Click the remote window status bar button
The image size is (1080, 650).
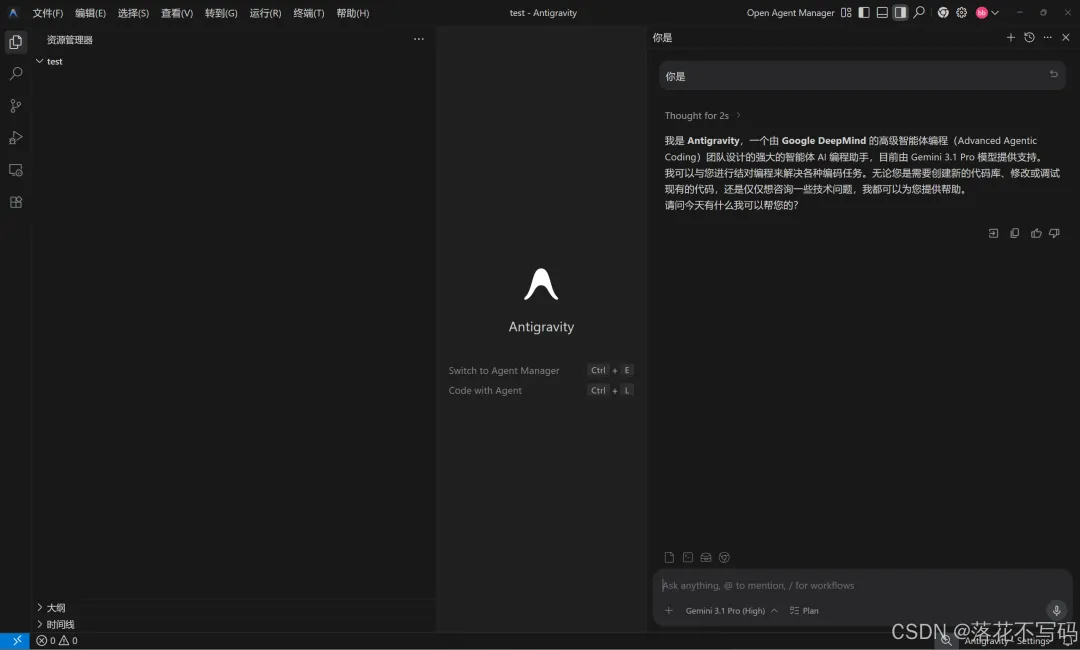[x=15, y=640]
